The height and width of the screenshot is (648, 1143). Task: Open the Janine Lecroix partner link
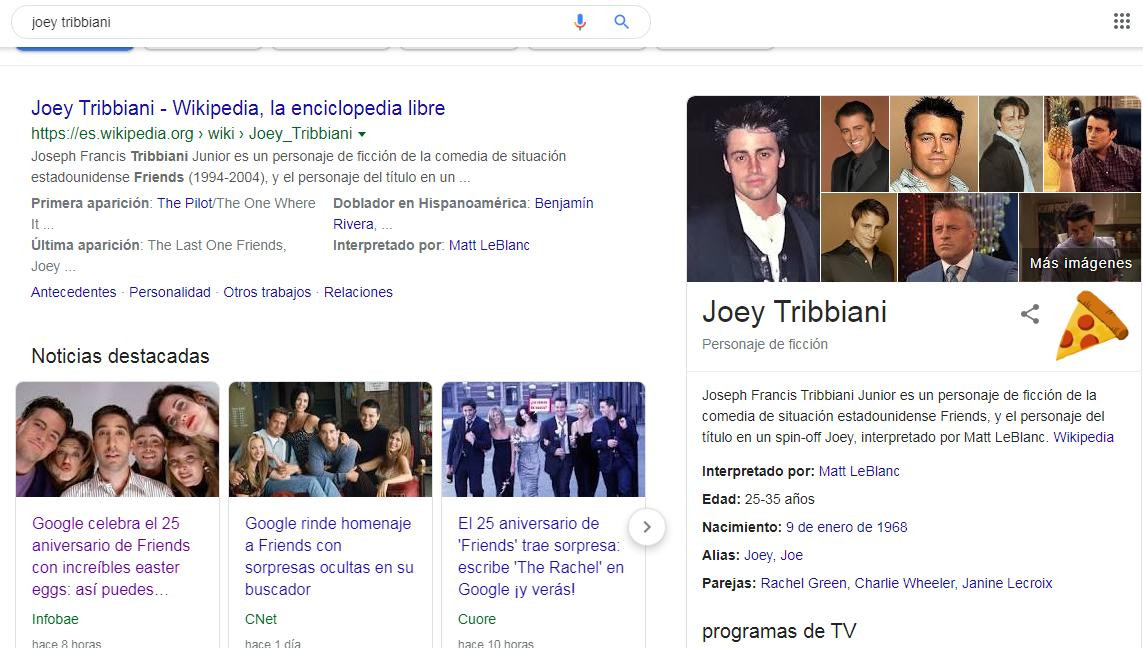pyautogui.click(x=1007, y=583)
